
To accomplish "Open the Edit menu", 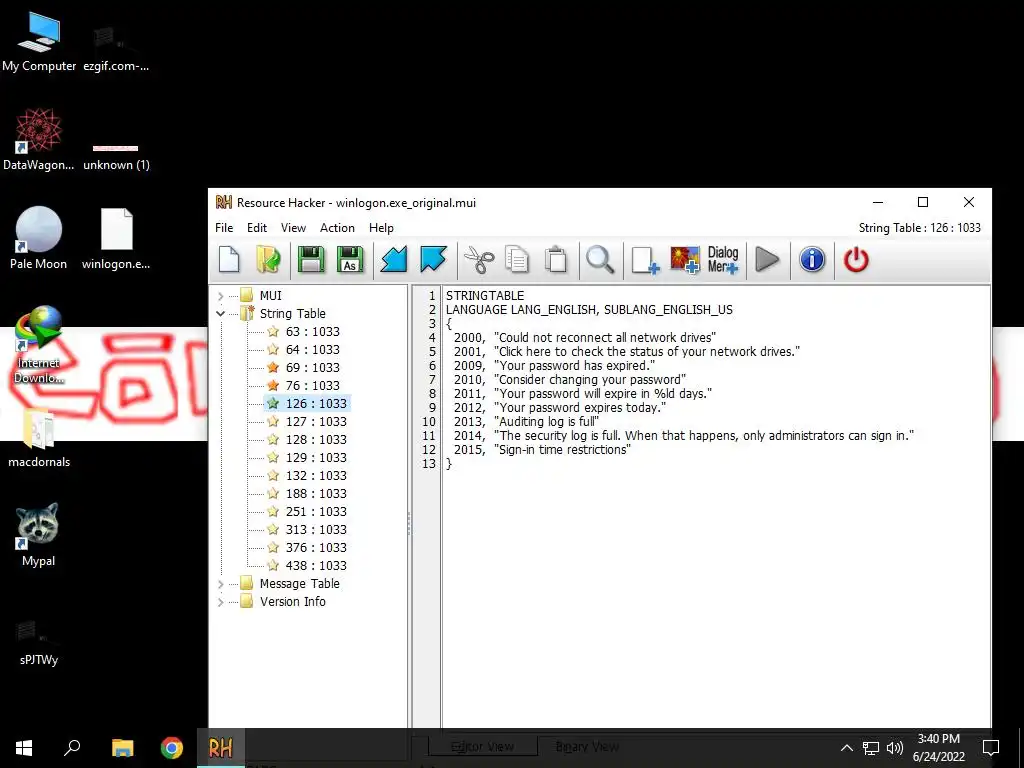I will (257, 228).
